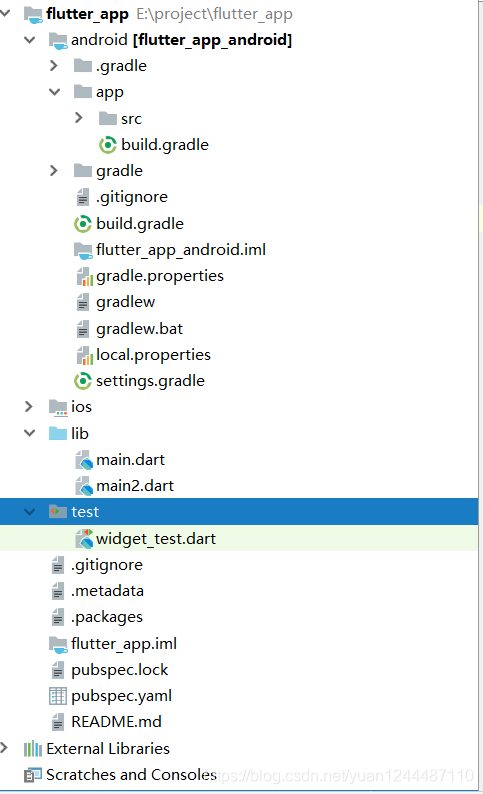This screenshot has width=483, height=794.
Task: Click the flutter_app_android.iml module icon
Action: 83,250
